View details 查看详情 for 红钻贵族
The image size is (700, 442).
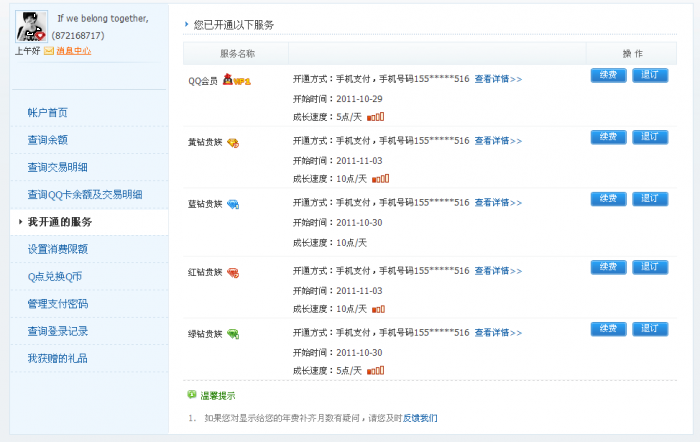click(498, 271)
